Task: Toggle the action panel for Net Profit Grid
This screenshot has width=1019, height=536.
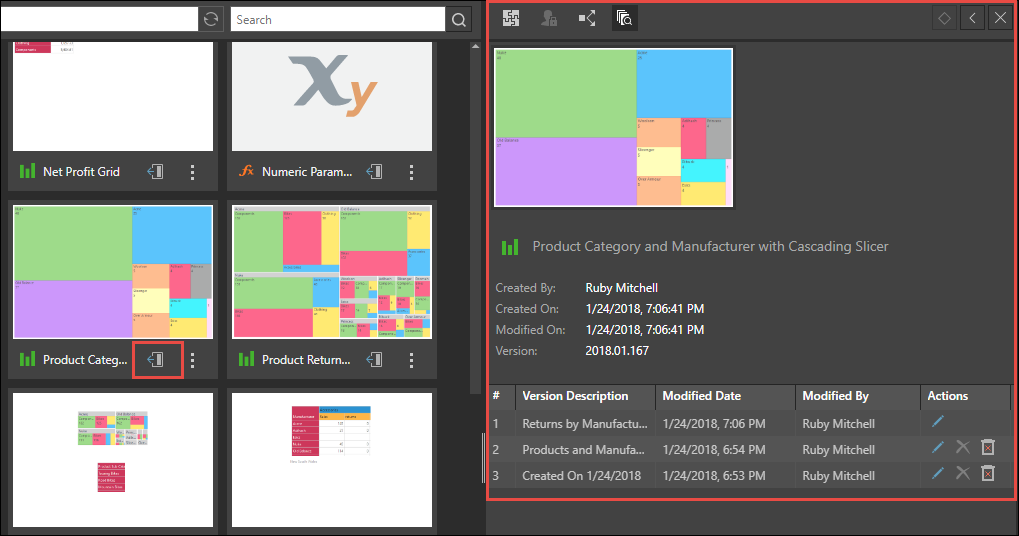Action: click(x=156, y=172)
